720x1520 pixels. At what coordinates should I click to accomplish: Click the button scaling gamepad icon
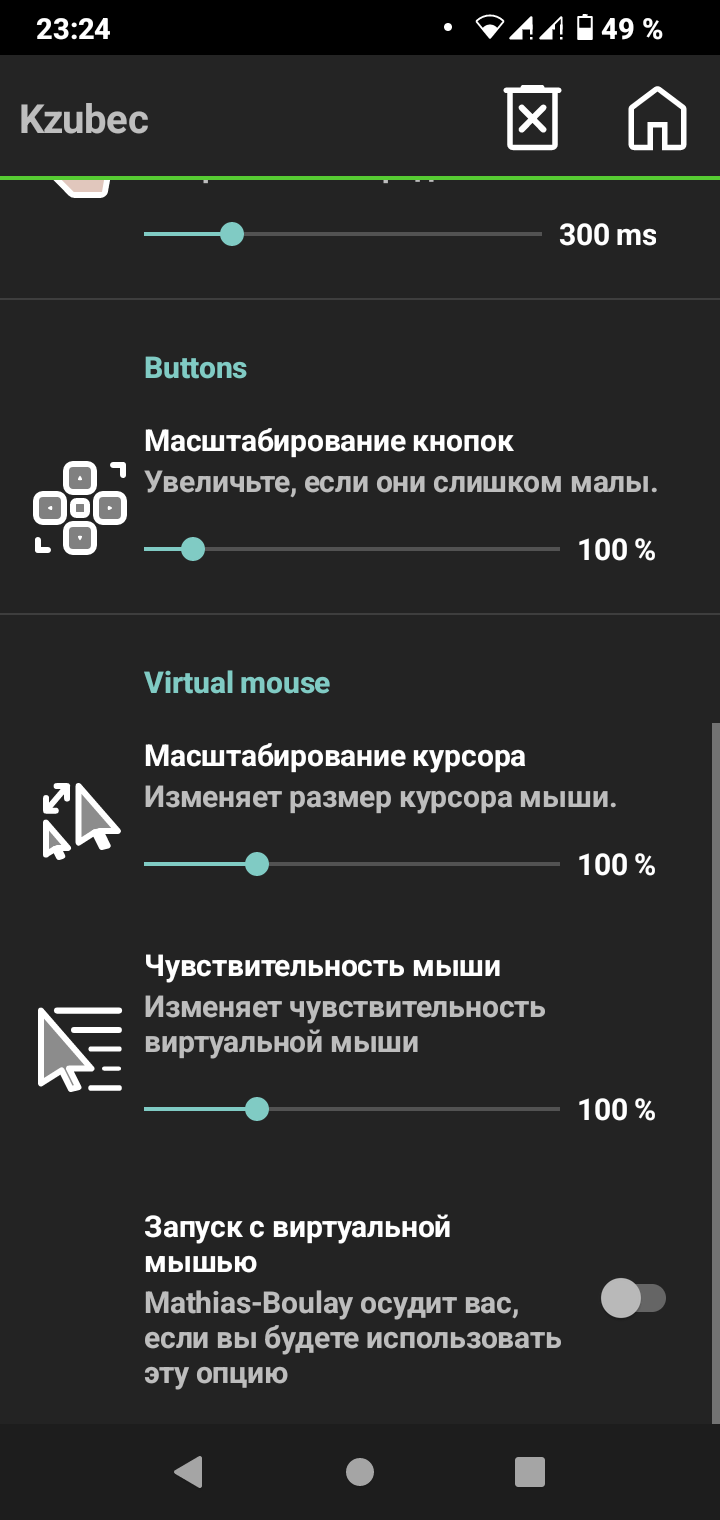[x=80, y=506]
